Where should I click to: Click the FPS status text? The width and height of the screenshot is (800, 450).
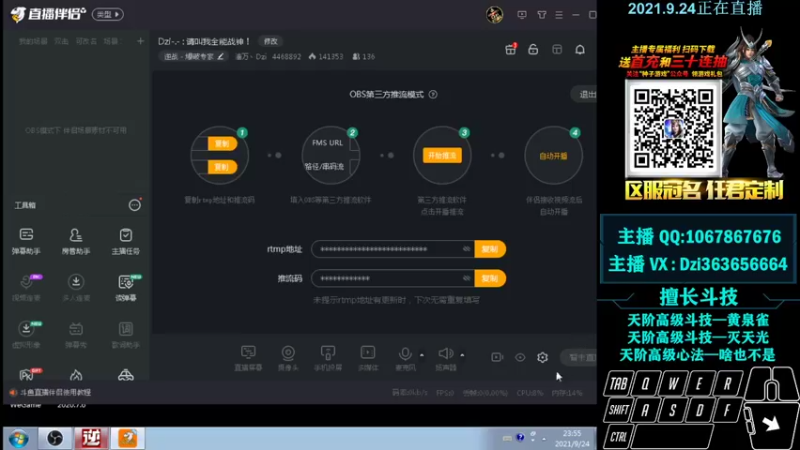pyautogui.click(x=445, y=393)
